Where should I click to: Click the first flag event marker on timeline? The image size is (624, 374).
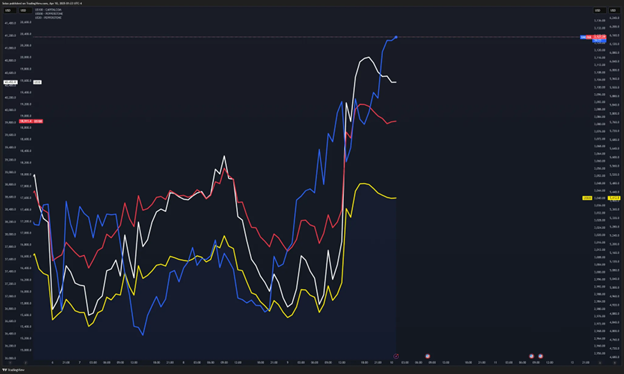pyautogui.click(x=427, y=356)
